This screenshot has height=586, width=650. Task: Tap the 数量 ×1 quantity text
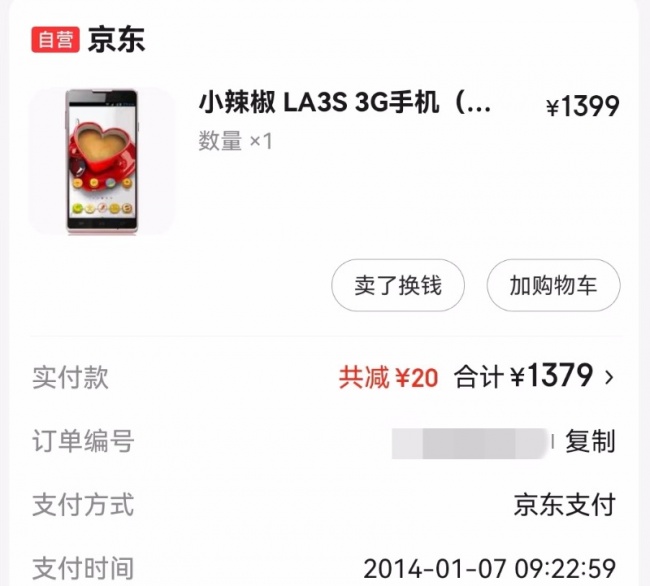(235, 141)
